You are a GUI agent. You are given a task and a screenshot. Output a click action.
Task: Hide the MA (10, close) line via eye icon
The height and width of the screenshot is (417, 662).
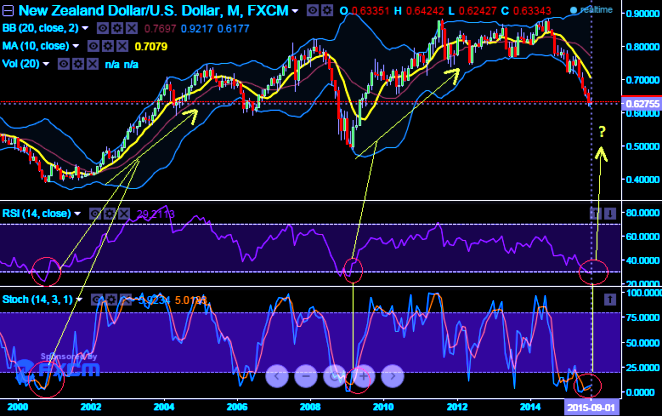click(93, 46)
